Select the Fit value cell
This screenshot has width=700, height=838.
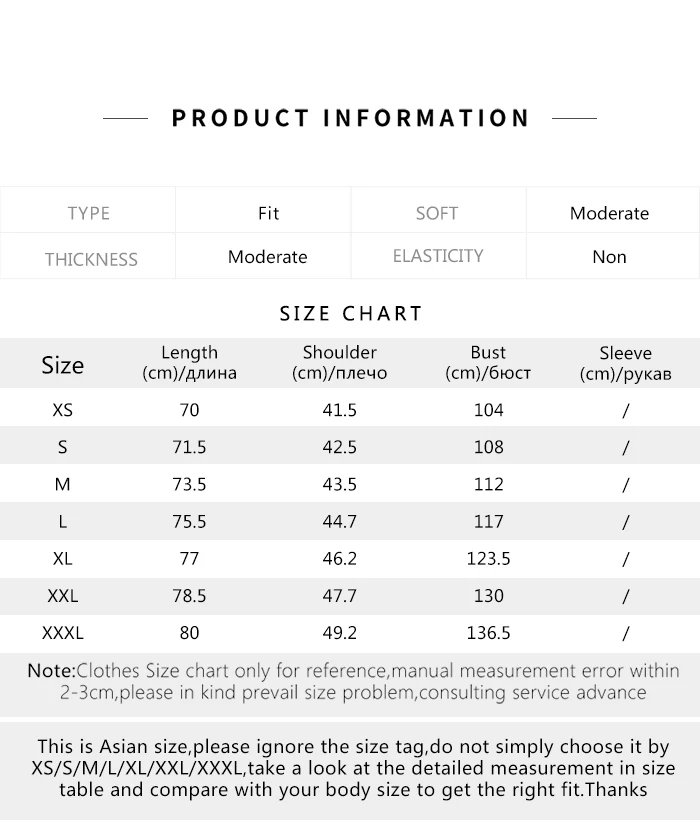(268, 213)
